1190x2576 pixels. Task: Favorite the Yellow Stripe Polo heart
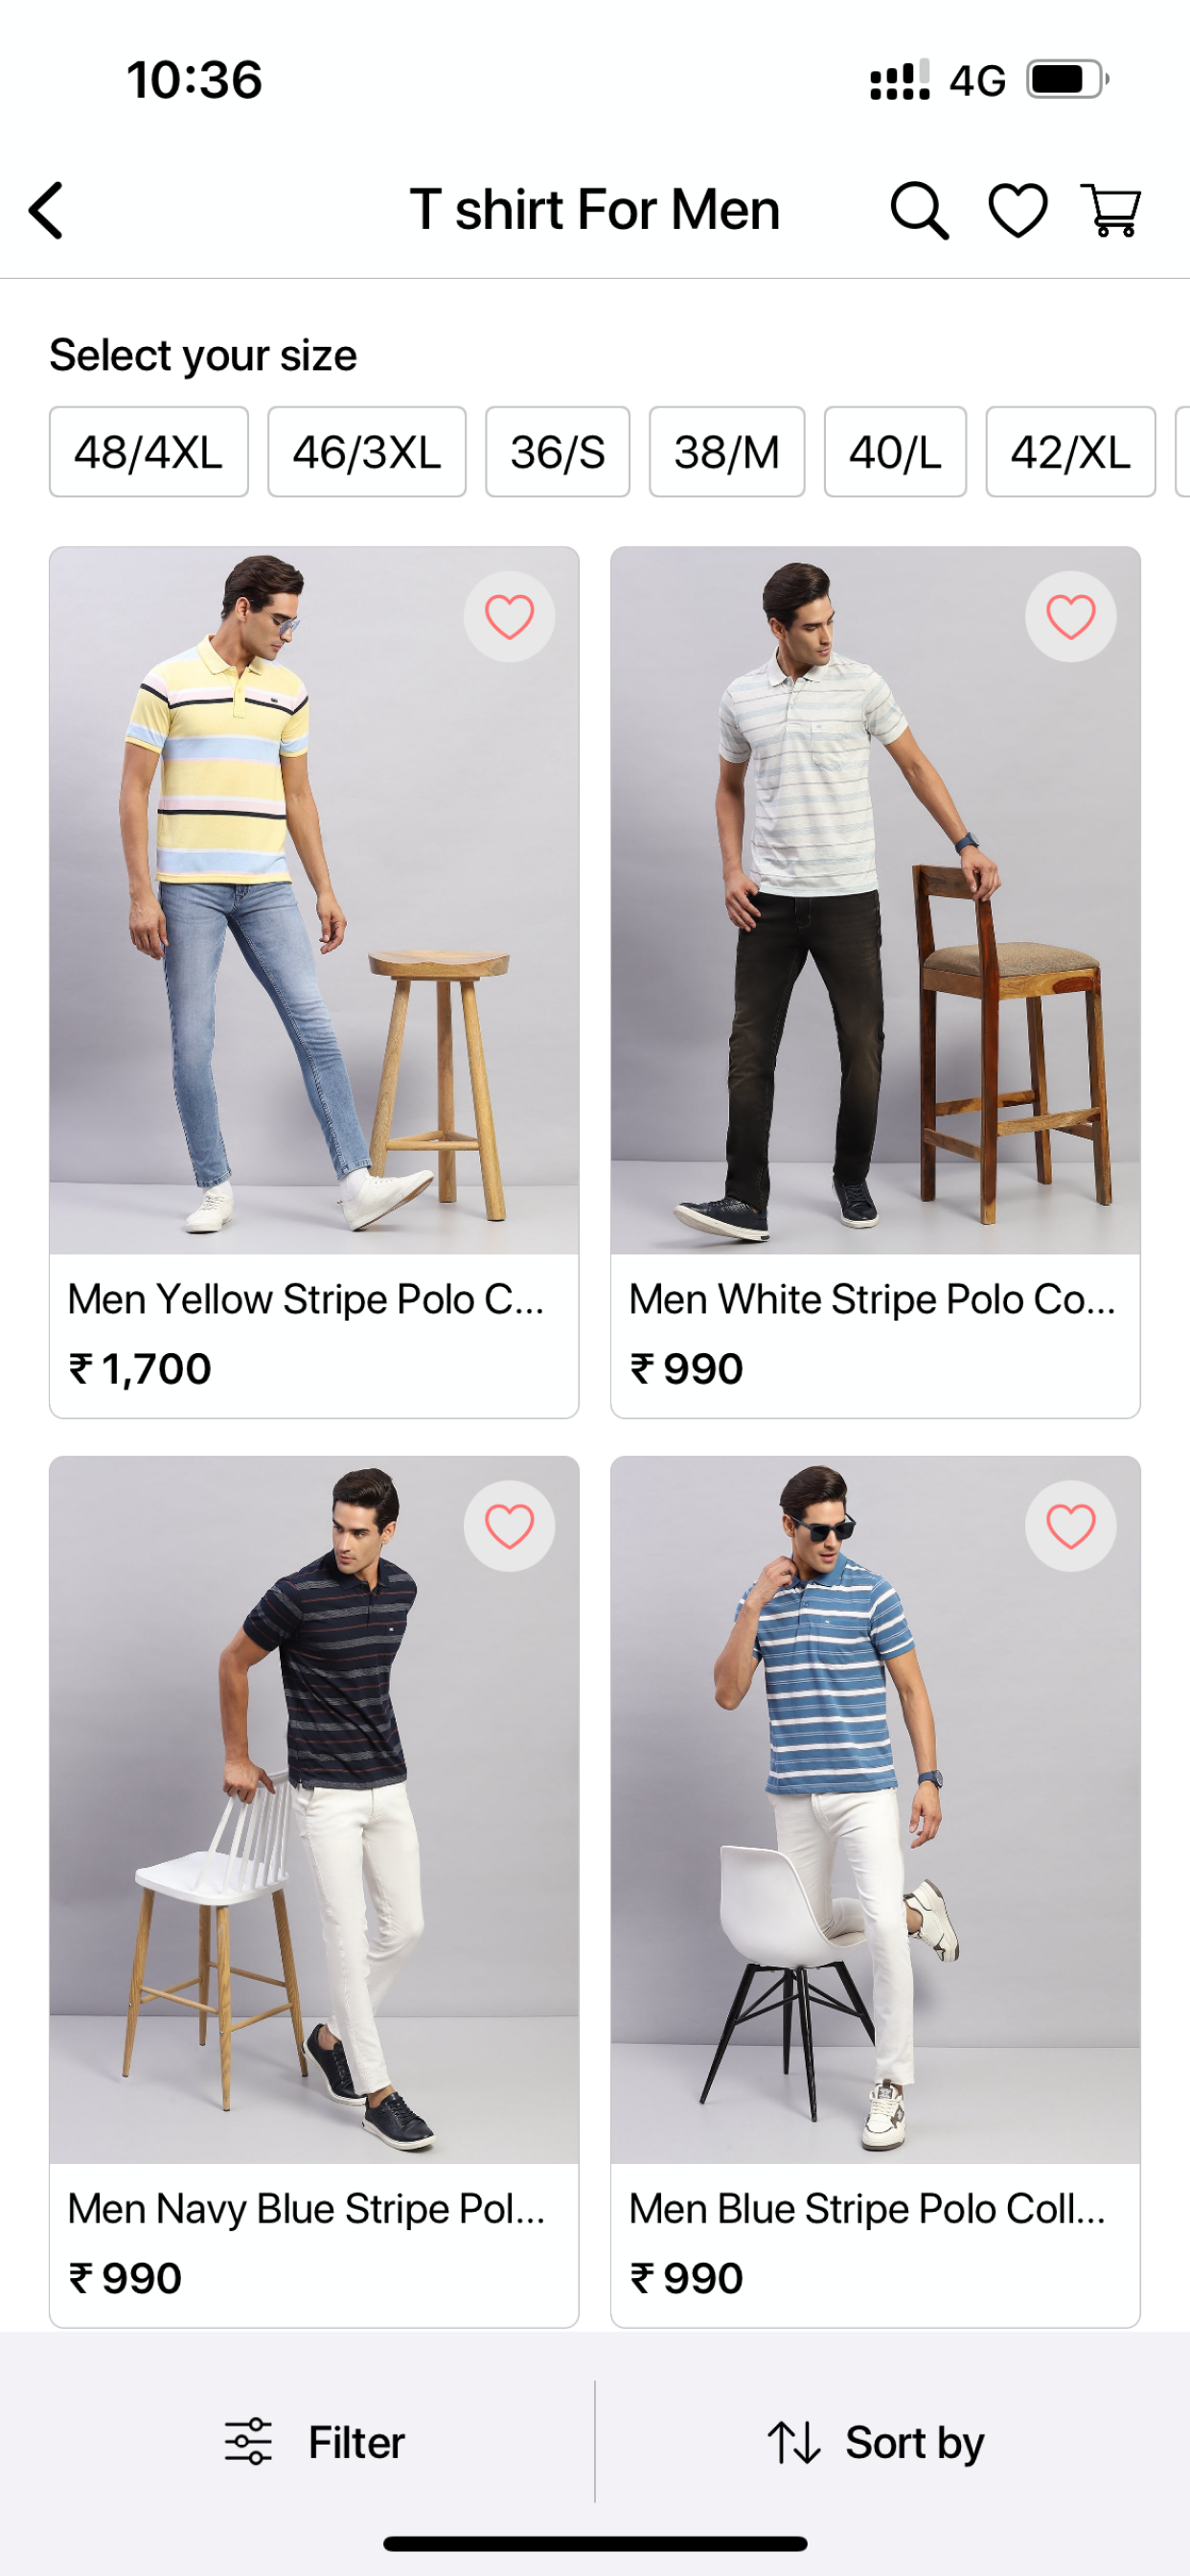tap(509, 616)
